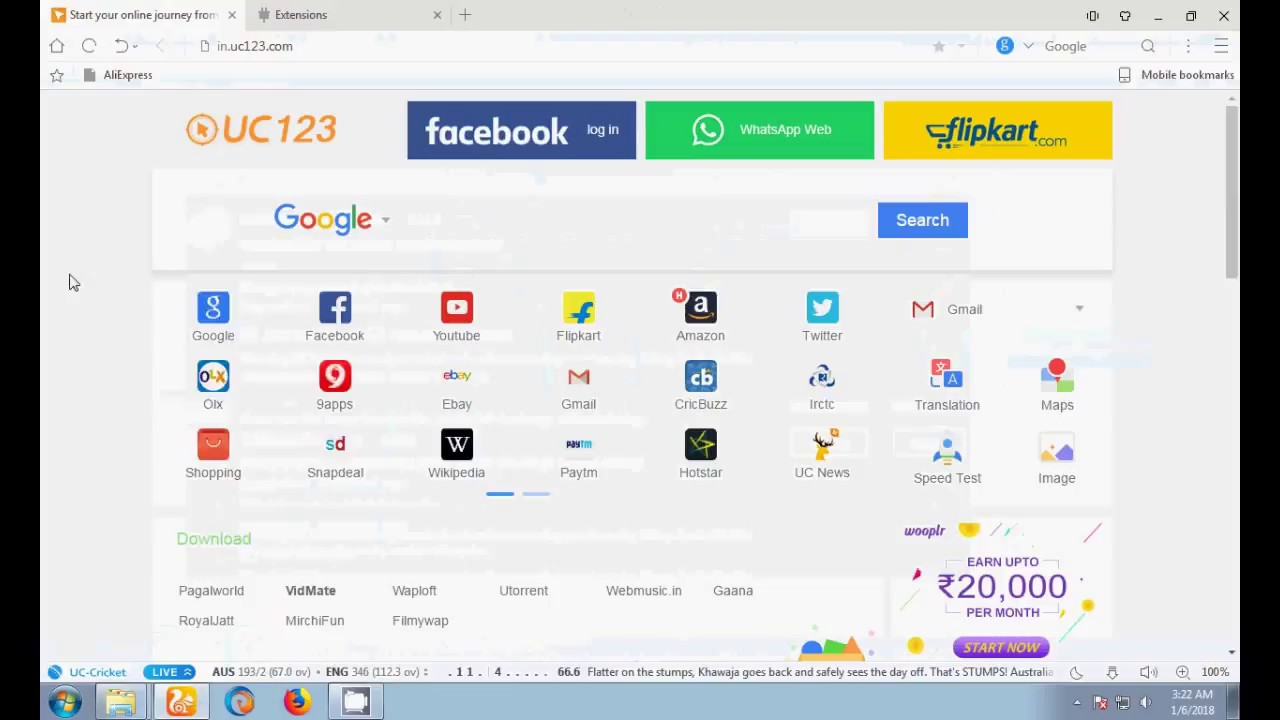Screen dimensions: 1280x720
Task: Open the status bar download manager icon
Action: 1112,672
